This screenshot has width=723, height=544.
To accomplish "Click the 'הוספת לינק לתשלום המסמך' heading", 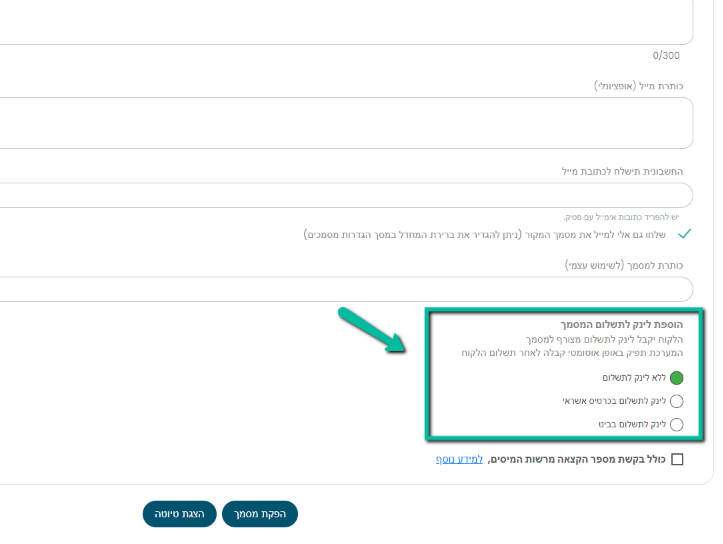I will click(x=622, y=325).
